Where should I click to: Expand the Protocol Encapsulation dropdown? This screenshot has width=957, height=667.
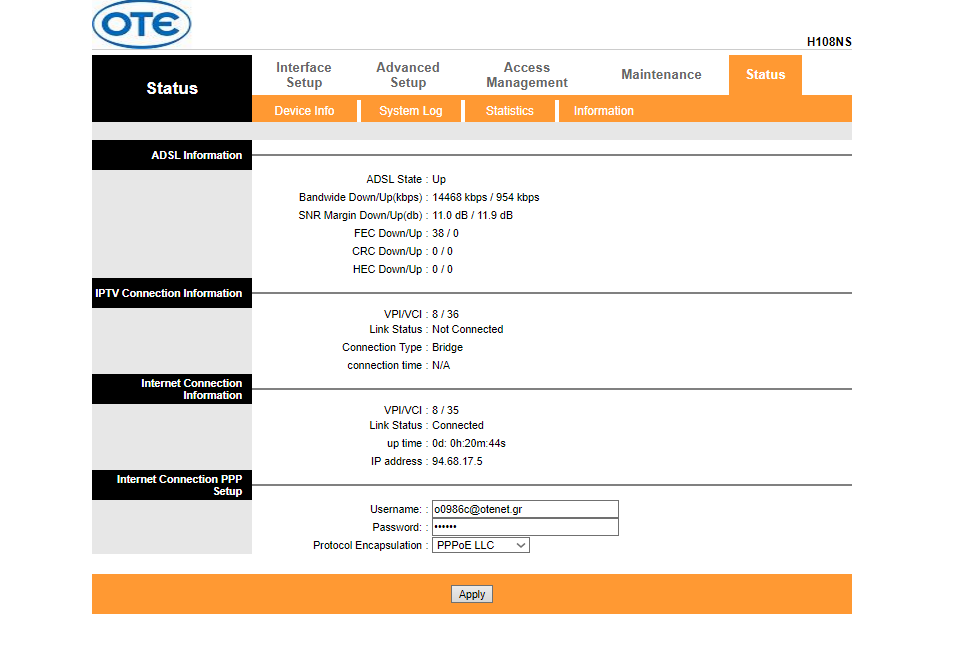[x=480, y=545]
